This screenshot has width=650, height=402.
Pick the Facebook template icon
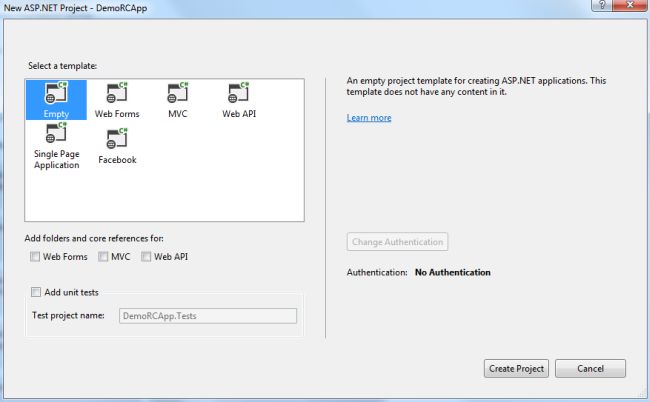[x=117, y=139]
